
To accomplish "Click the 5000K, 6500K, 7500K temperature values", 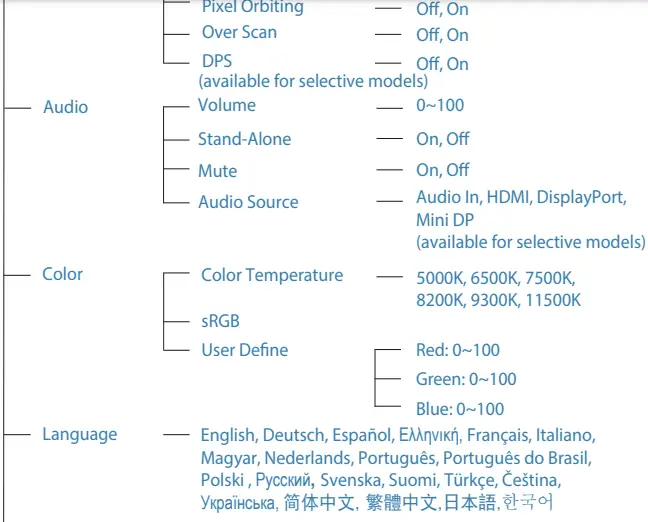I will [496, 278].
